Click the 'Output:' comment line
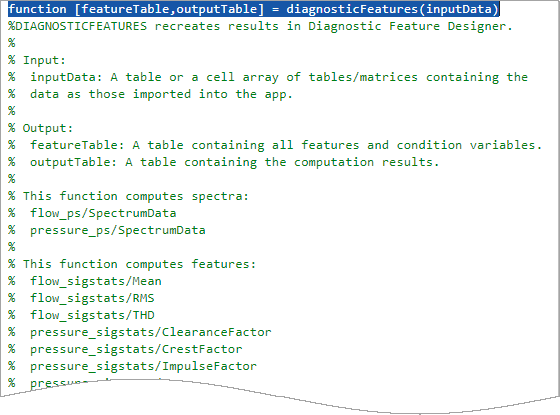This screenshot has width=560, height=415. click(41, 128)
